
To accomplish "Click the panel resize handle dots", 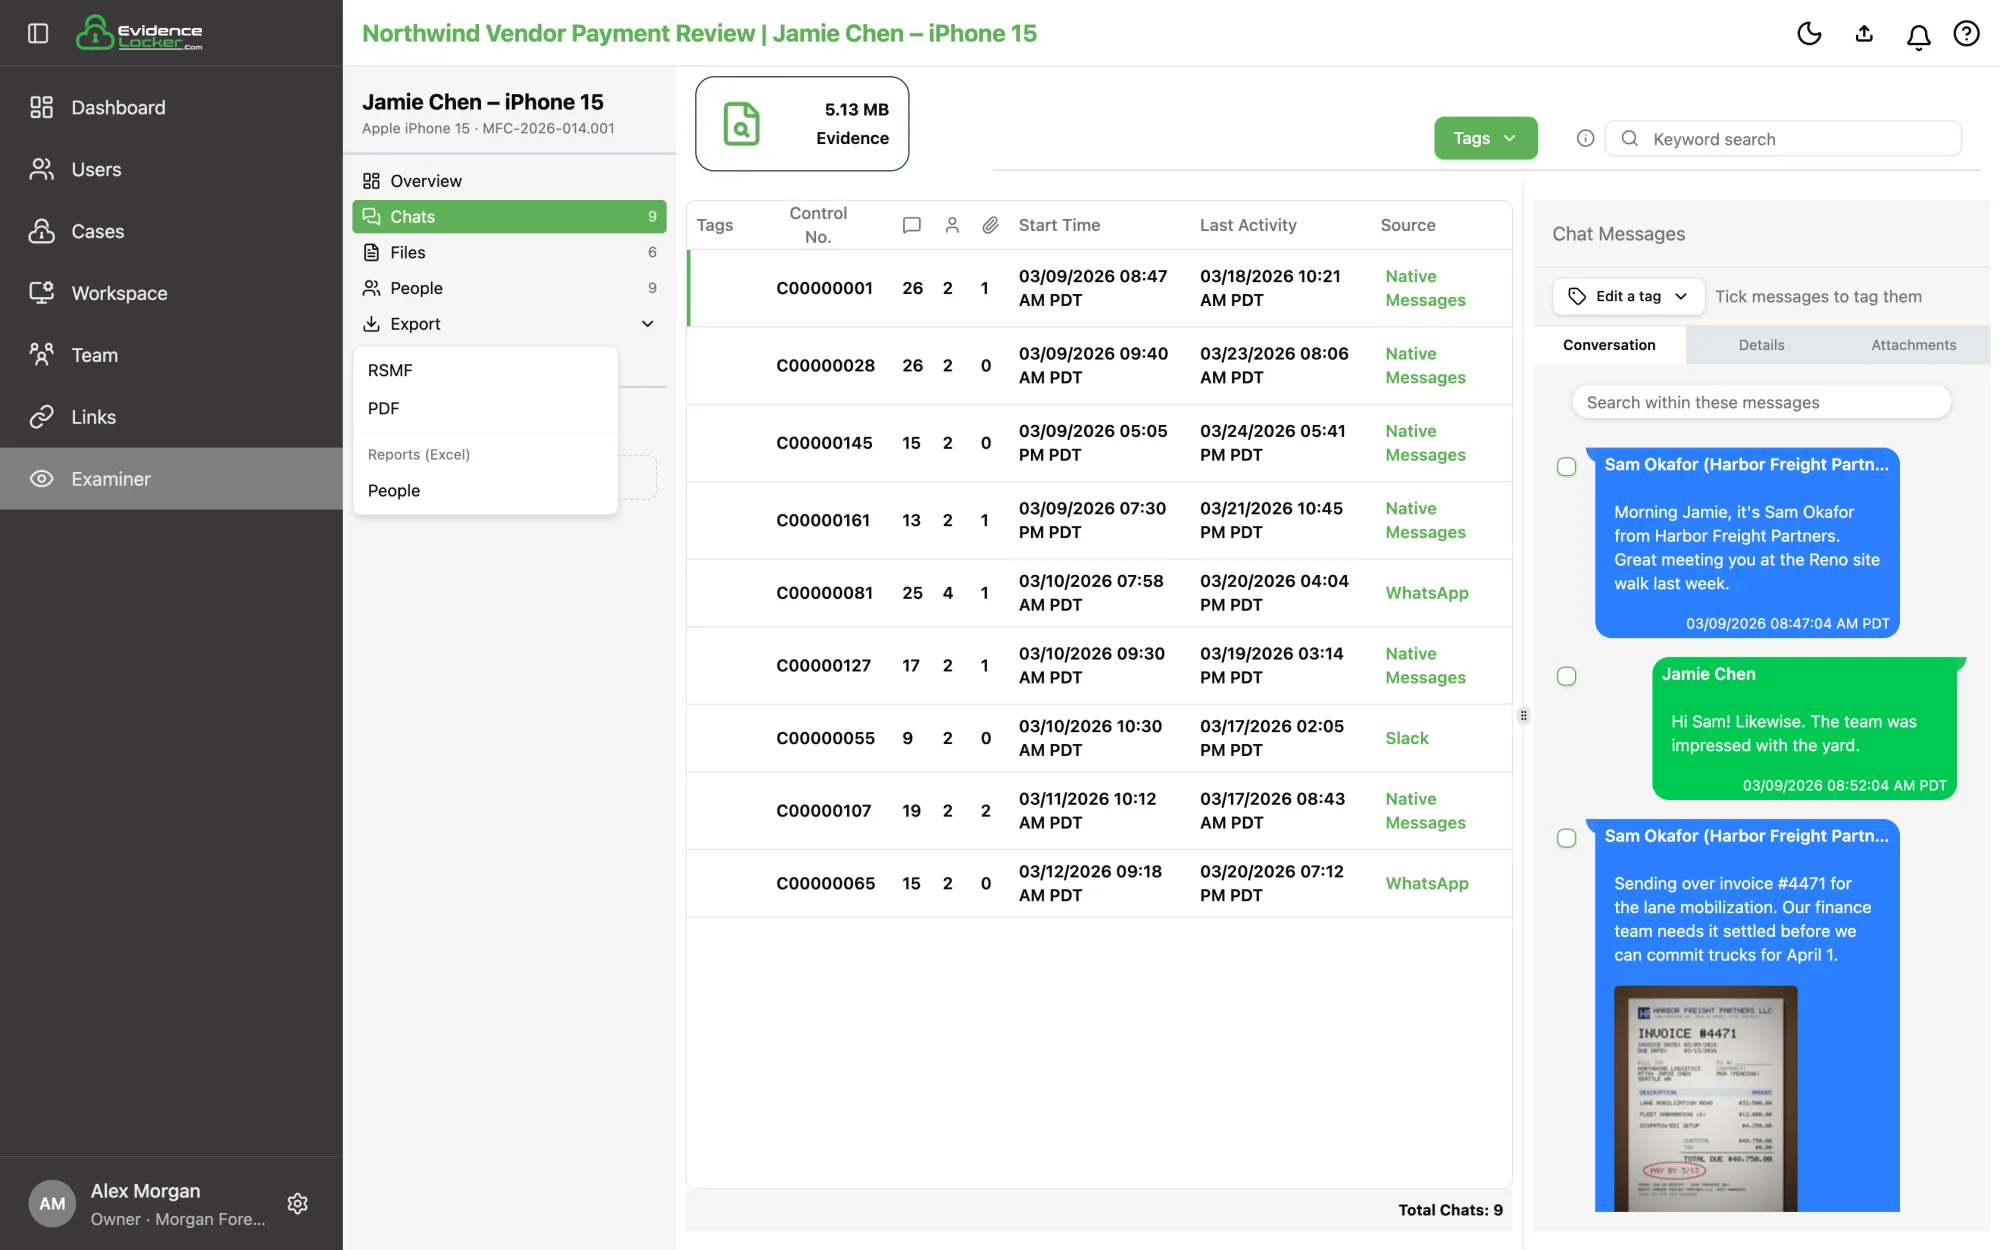I will pos(1523,715).
